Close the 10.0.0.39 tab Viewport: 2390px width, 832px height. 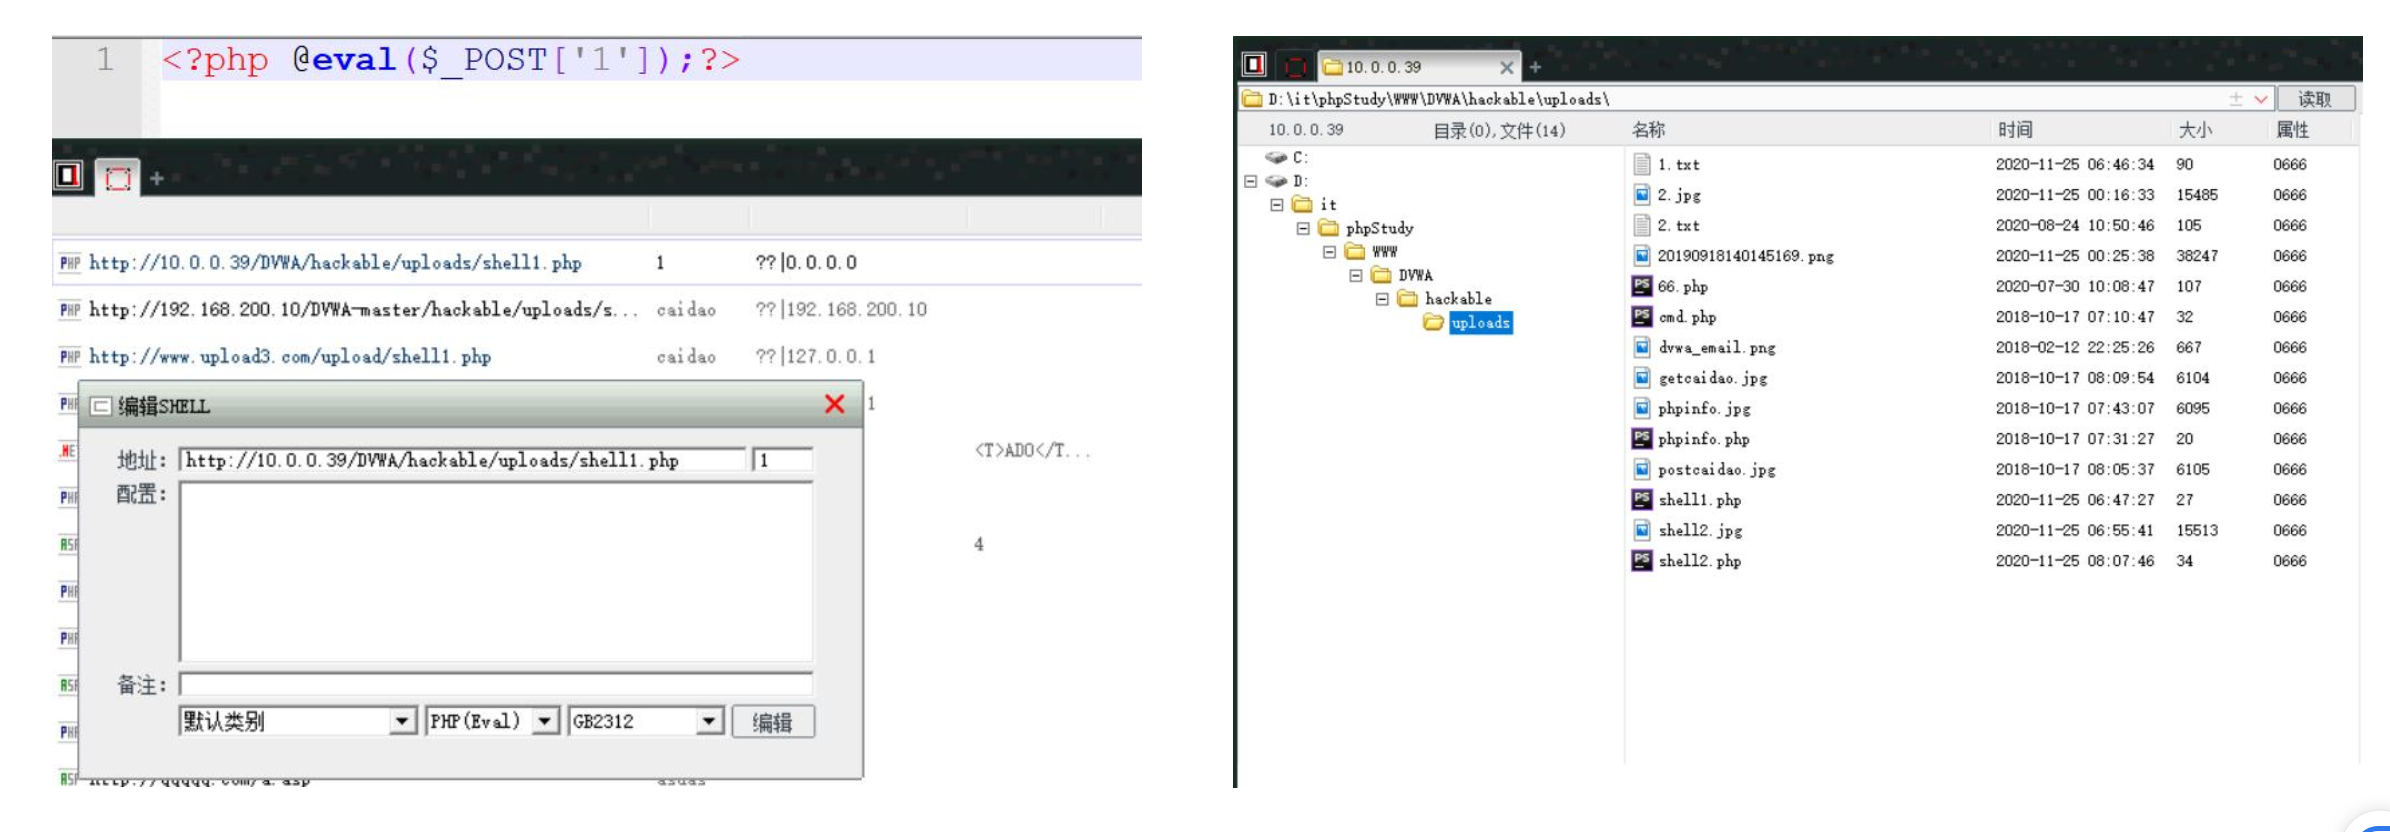coord(1506,67)
